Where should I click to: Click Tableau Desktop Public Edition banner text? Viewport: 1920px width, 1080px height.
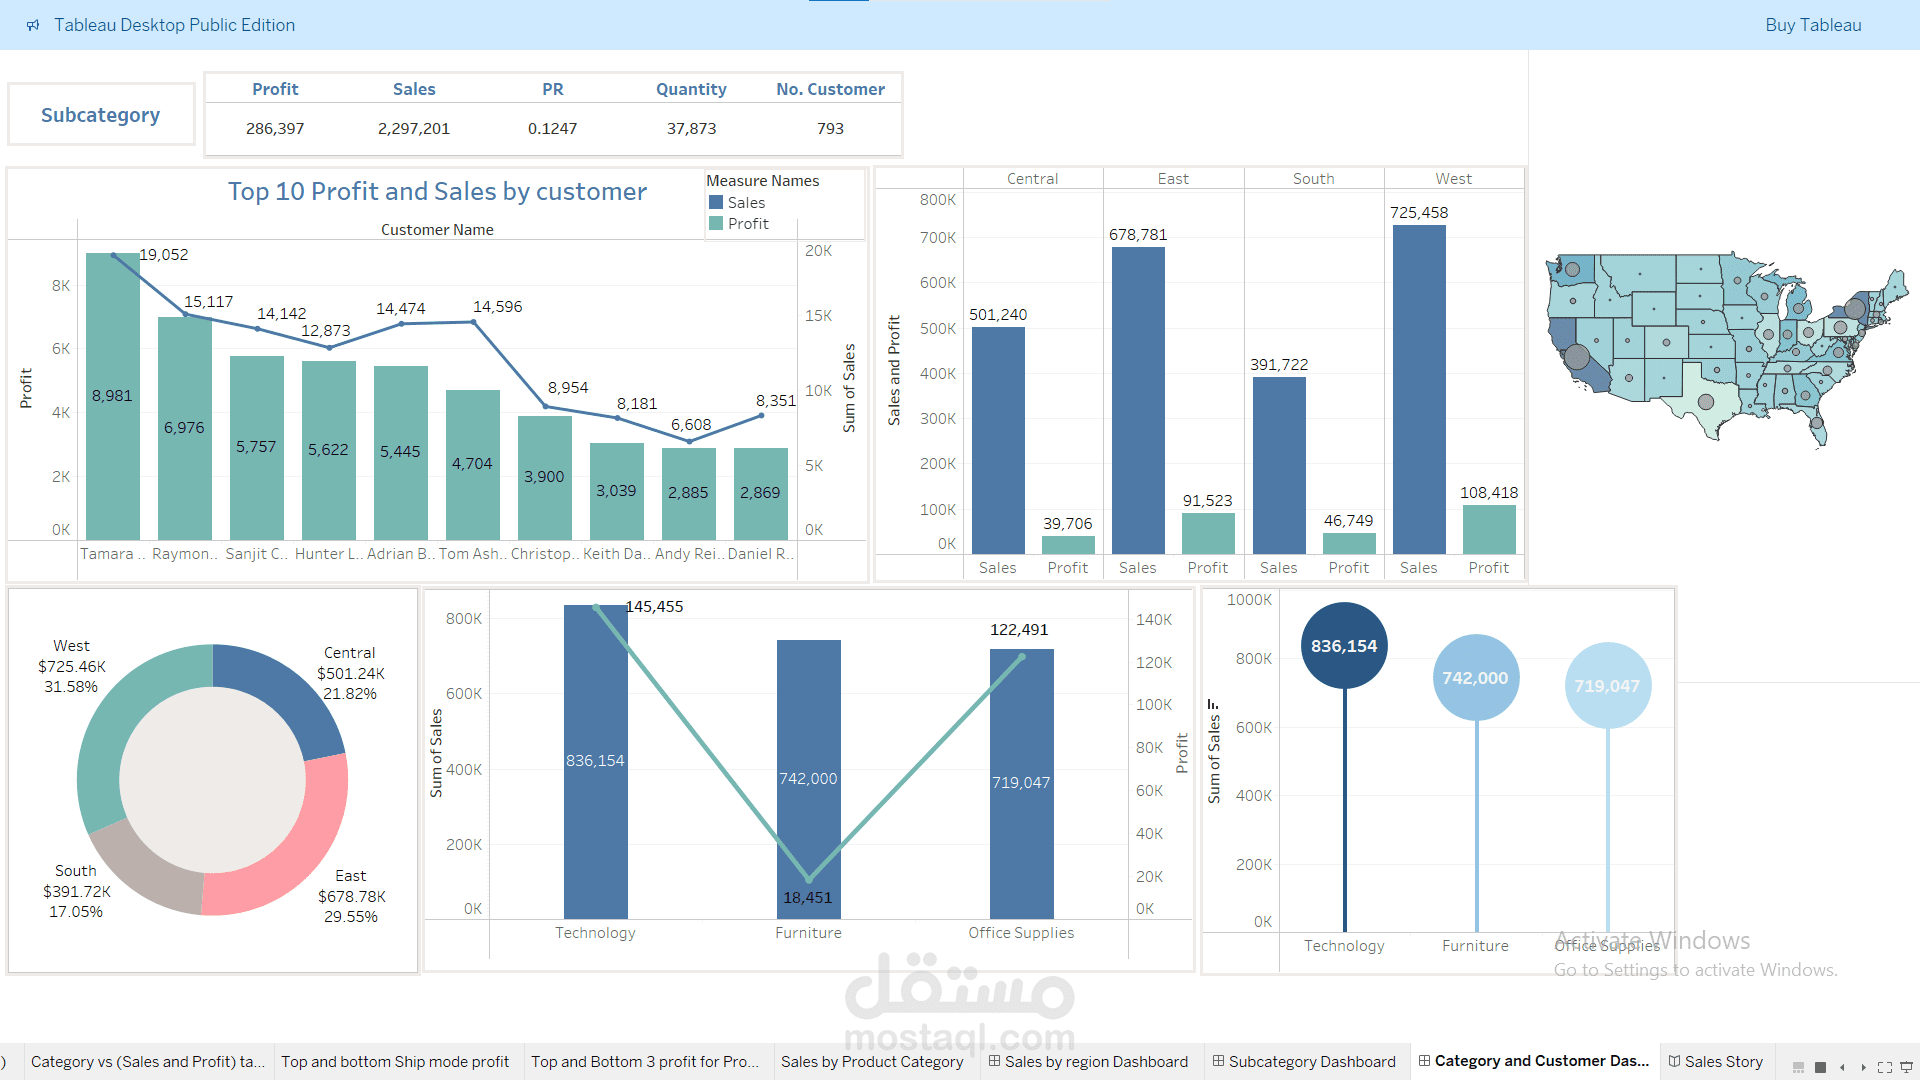174,25
